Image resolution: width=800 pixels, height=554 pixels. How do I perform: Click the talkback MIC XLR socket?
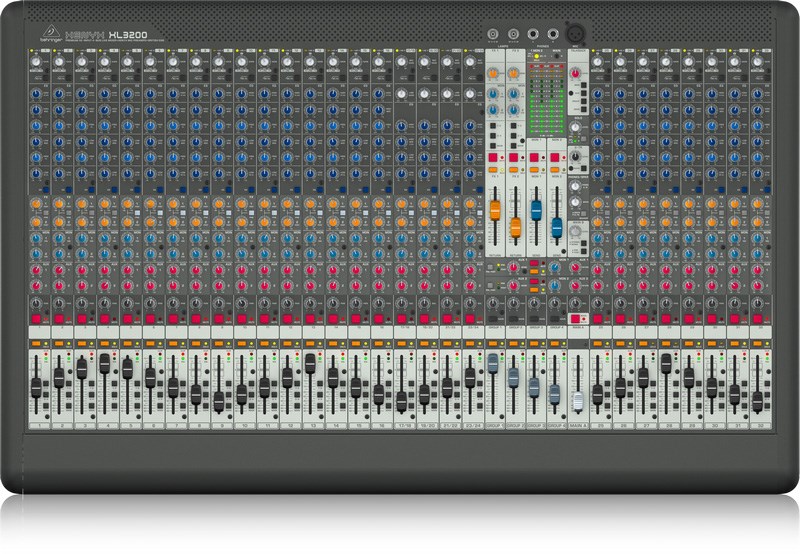pos(576,34)
